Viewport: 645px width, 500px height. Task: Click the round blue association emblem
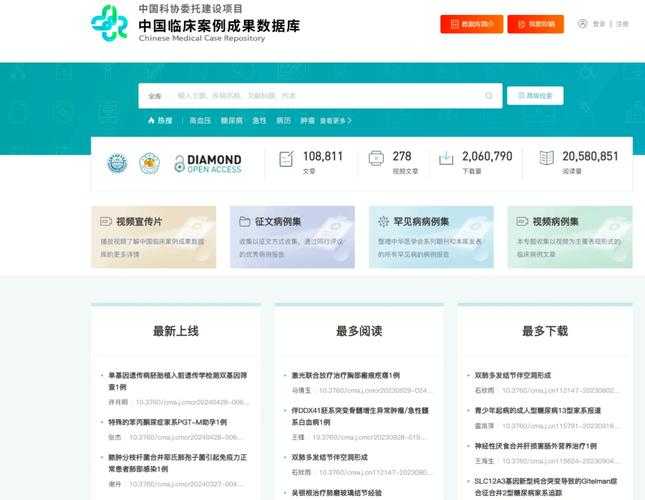(x=117, y=163)
